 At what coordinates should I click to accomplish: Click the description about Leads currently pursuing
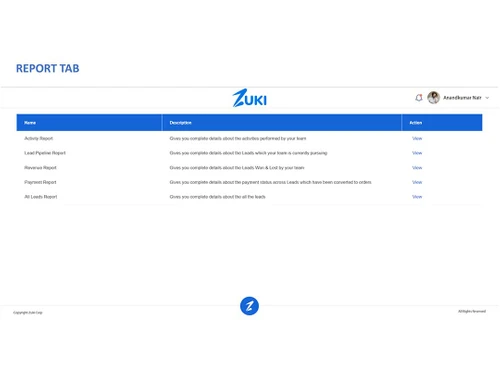point(248,153)
